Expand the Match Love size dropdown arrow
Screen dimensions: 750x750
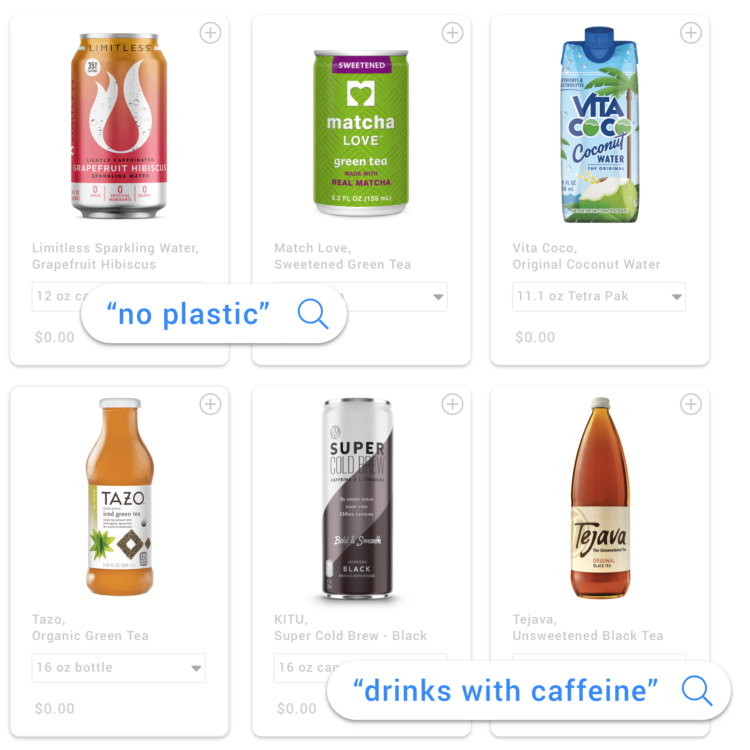coord(438,297)
